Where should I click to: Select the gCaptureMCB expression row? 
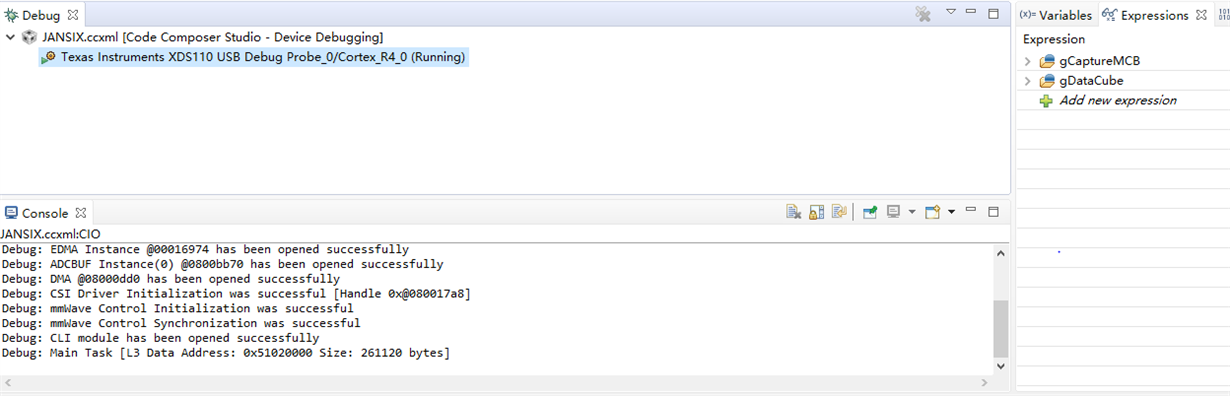pyautogui.click(x=1099, y=61)
